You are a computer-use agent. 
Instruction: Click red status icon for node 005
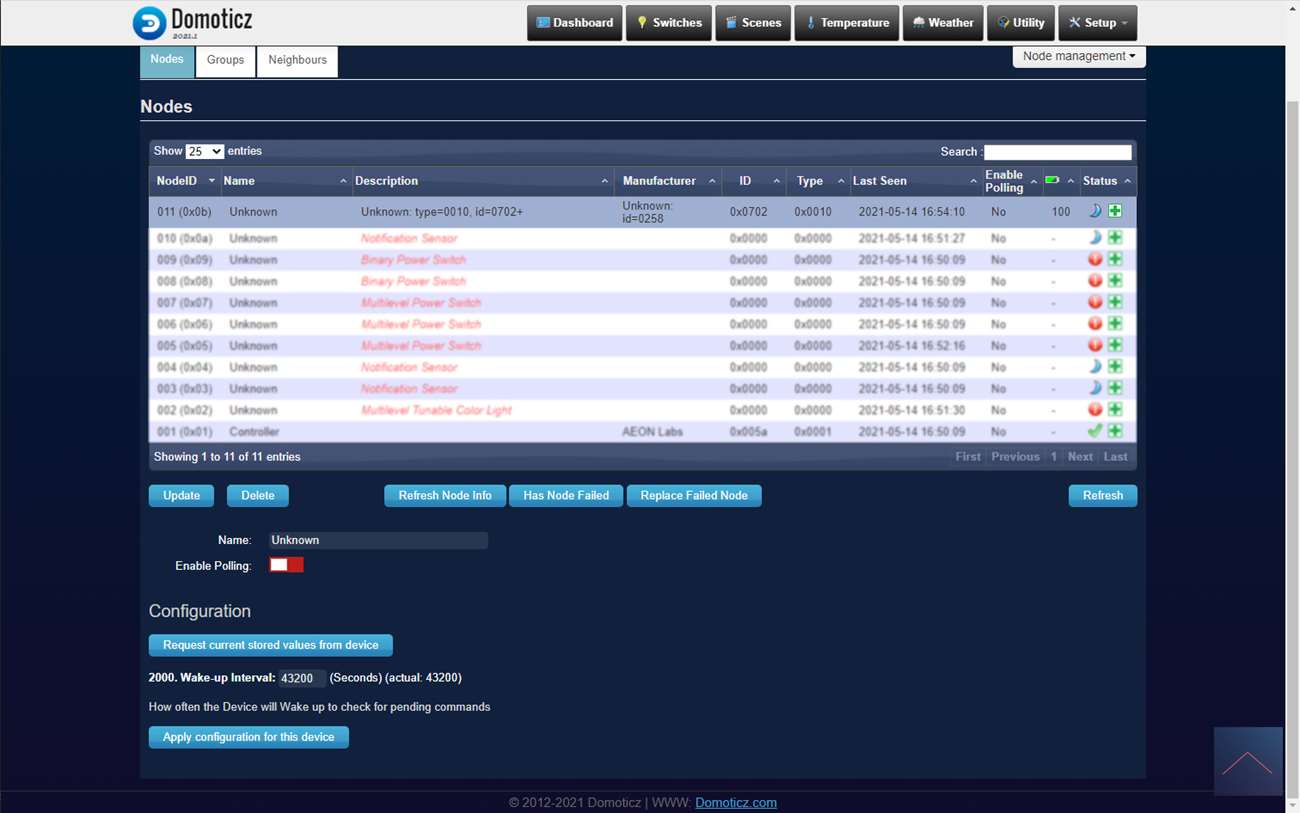[x=1095, y=345]
